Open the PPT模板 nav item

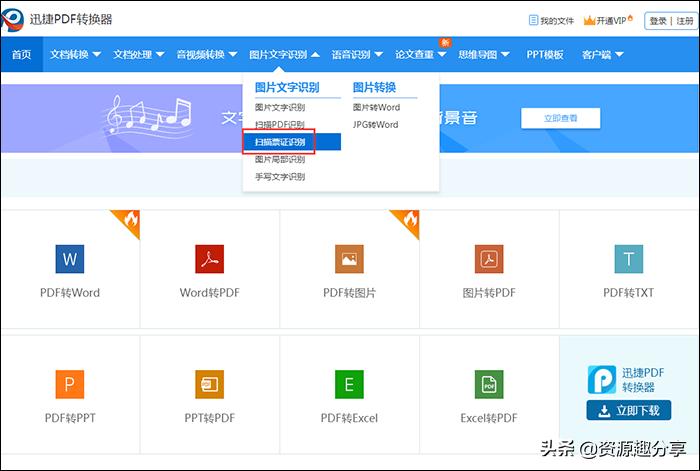(x=545, y=54)
